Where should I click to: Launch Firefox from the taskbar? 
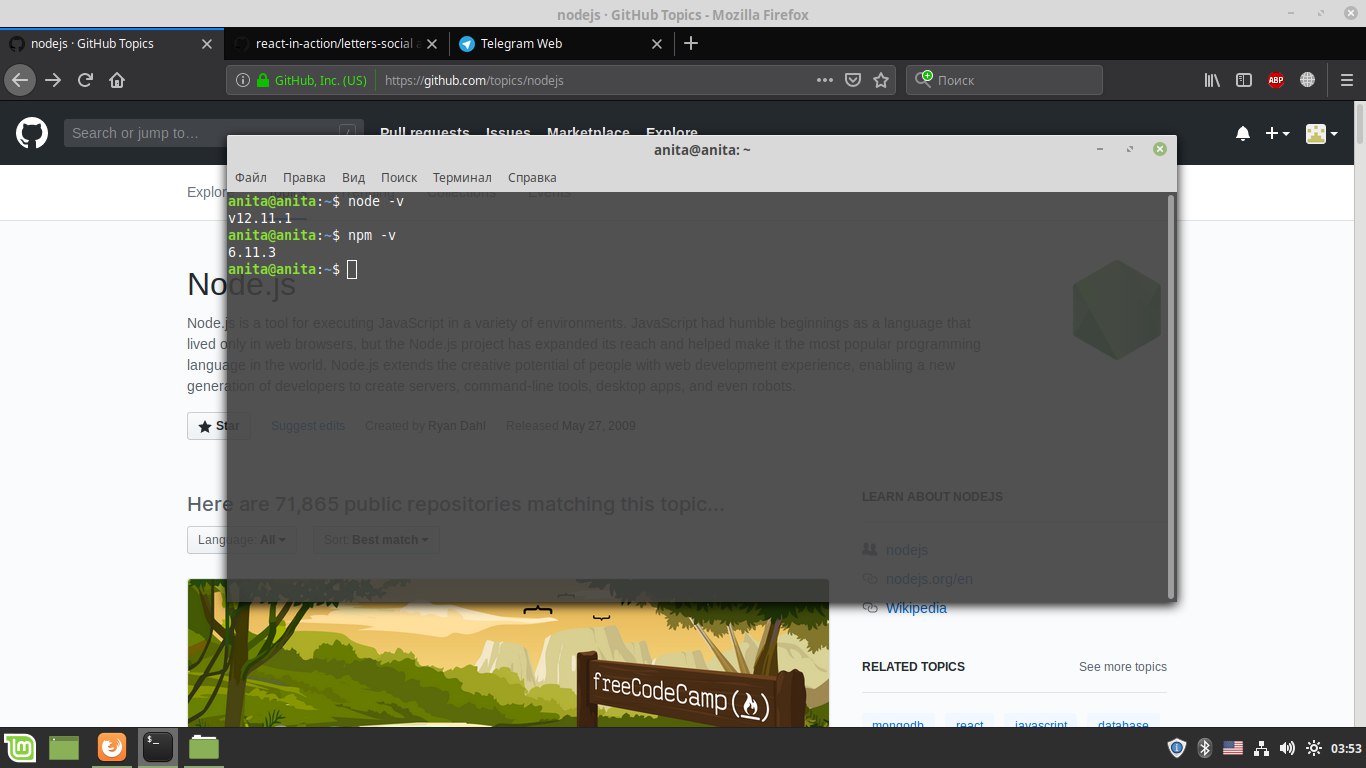point(112,747)
